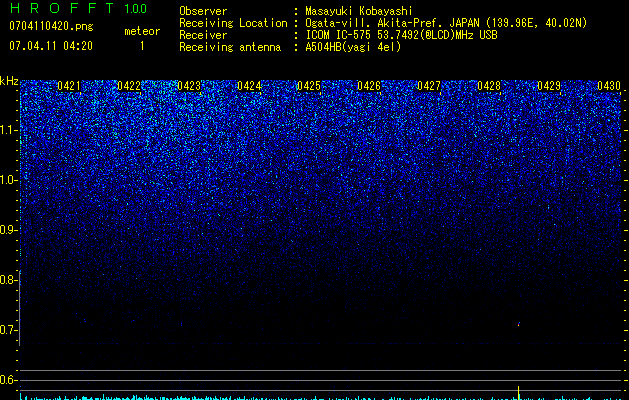Click the 1.1 kHz frequency tick label
The image size is (629, 400).
coord(8,130)
